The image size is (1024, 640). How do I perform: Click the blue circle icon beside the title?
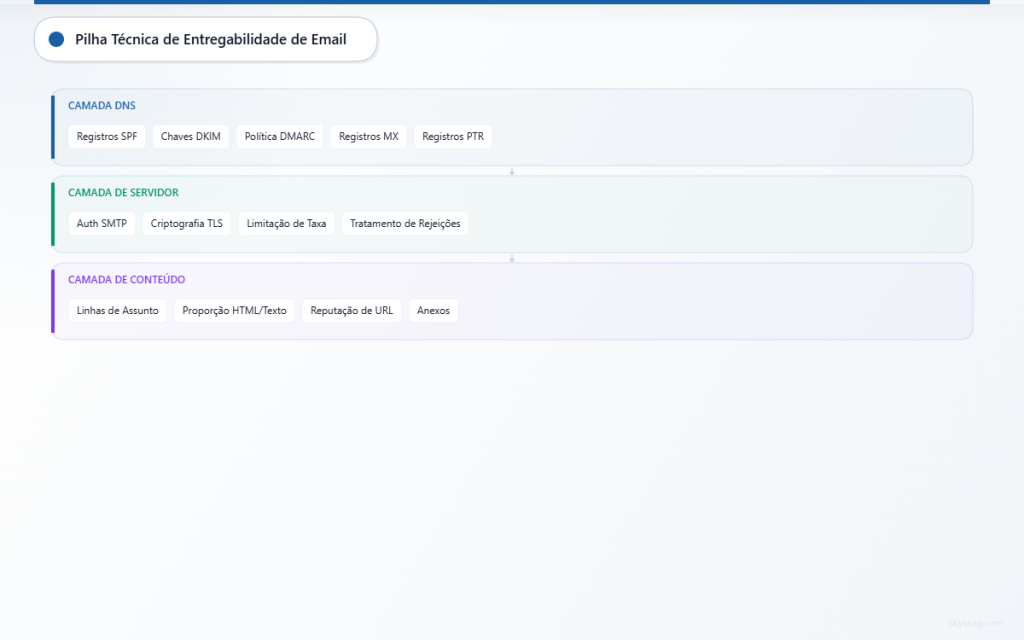[56, 40]
